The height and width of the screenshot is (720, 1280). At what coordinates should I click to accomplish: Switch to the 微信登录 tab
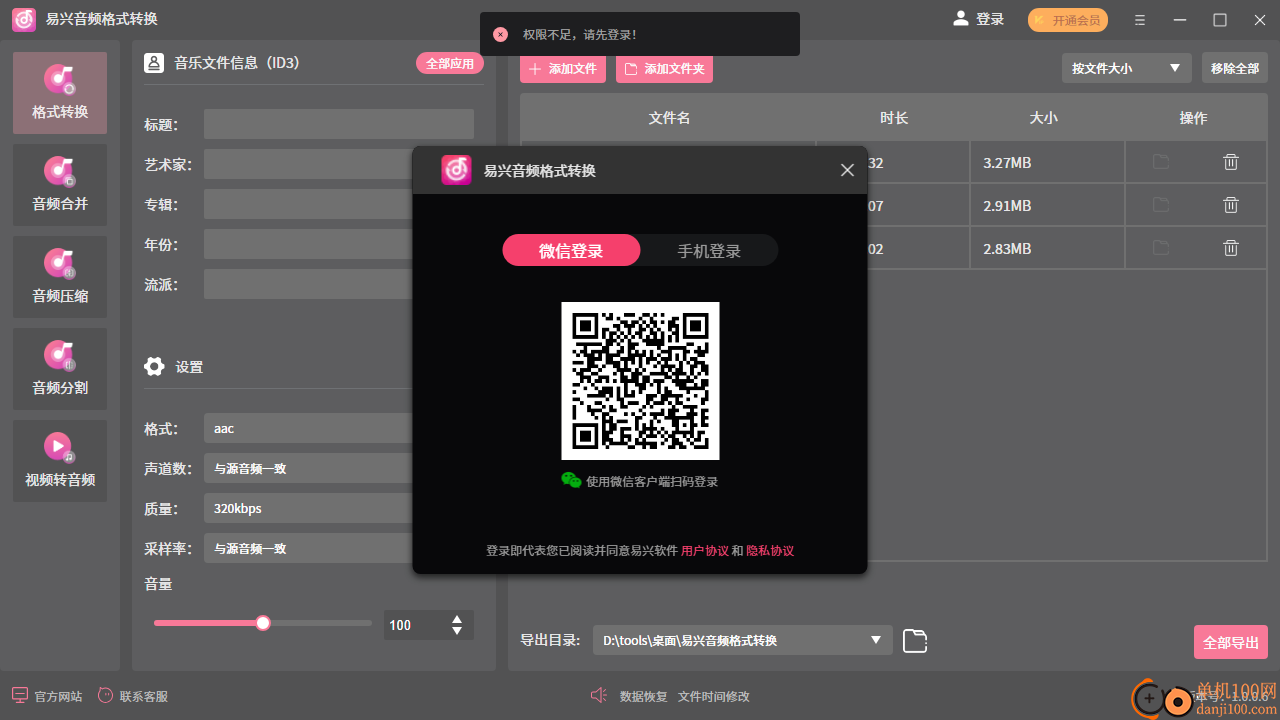click(571, 250)
